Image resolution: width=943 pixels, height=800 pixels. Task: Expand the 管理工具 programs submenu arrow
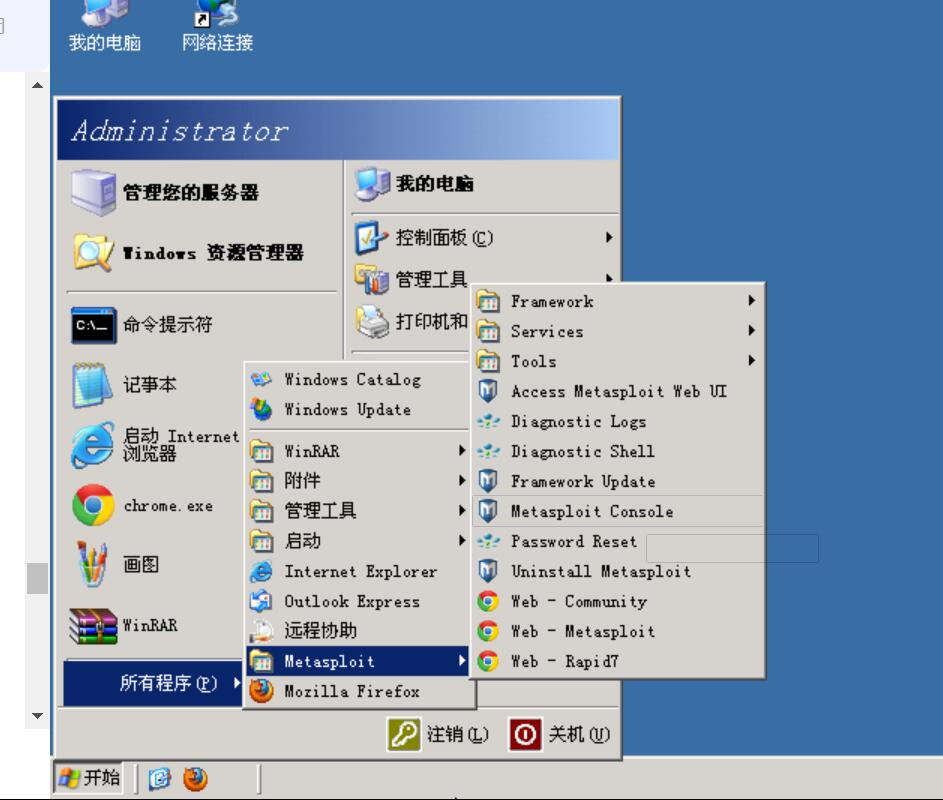click(x=461, y=510)
